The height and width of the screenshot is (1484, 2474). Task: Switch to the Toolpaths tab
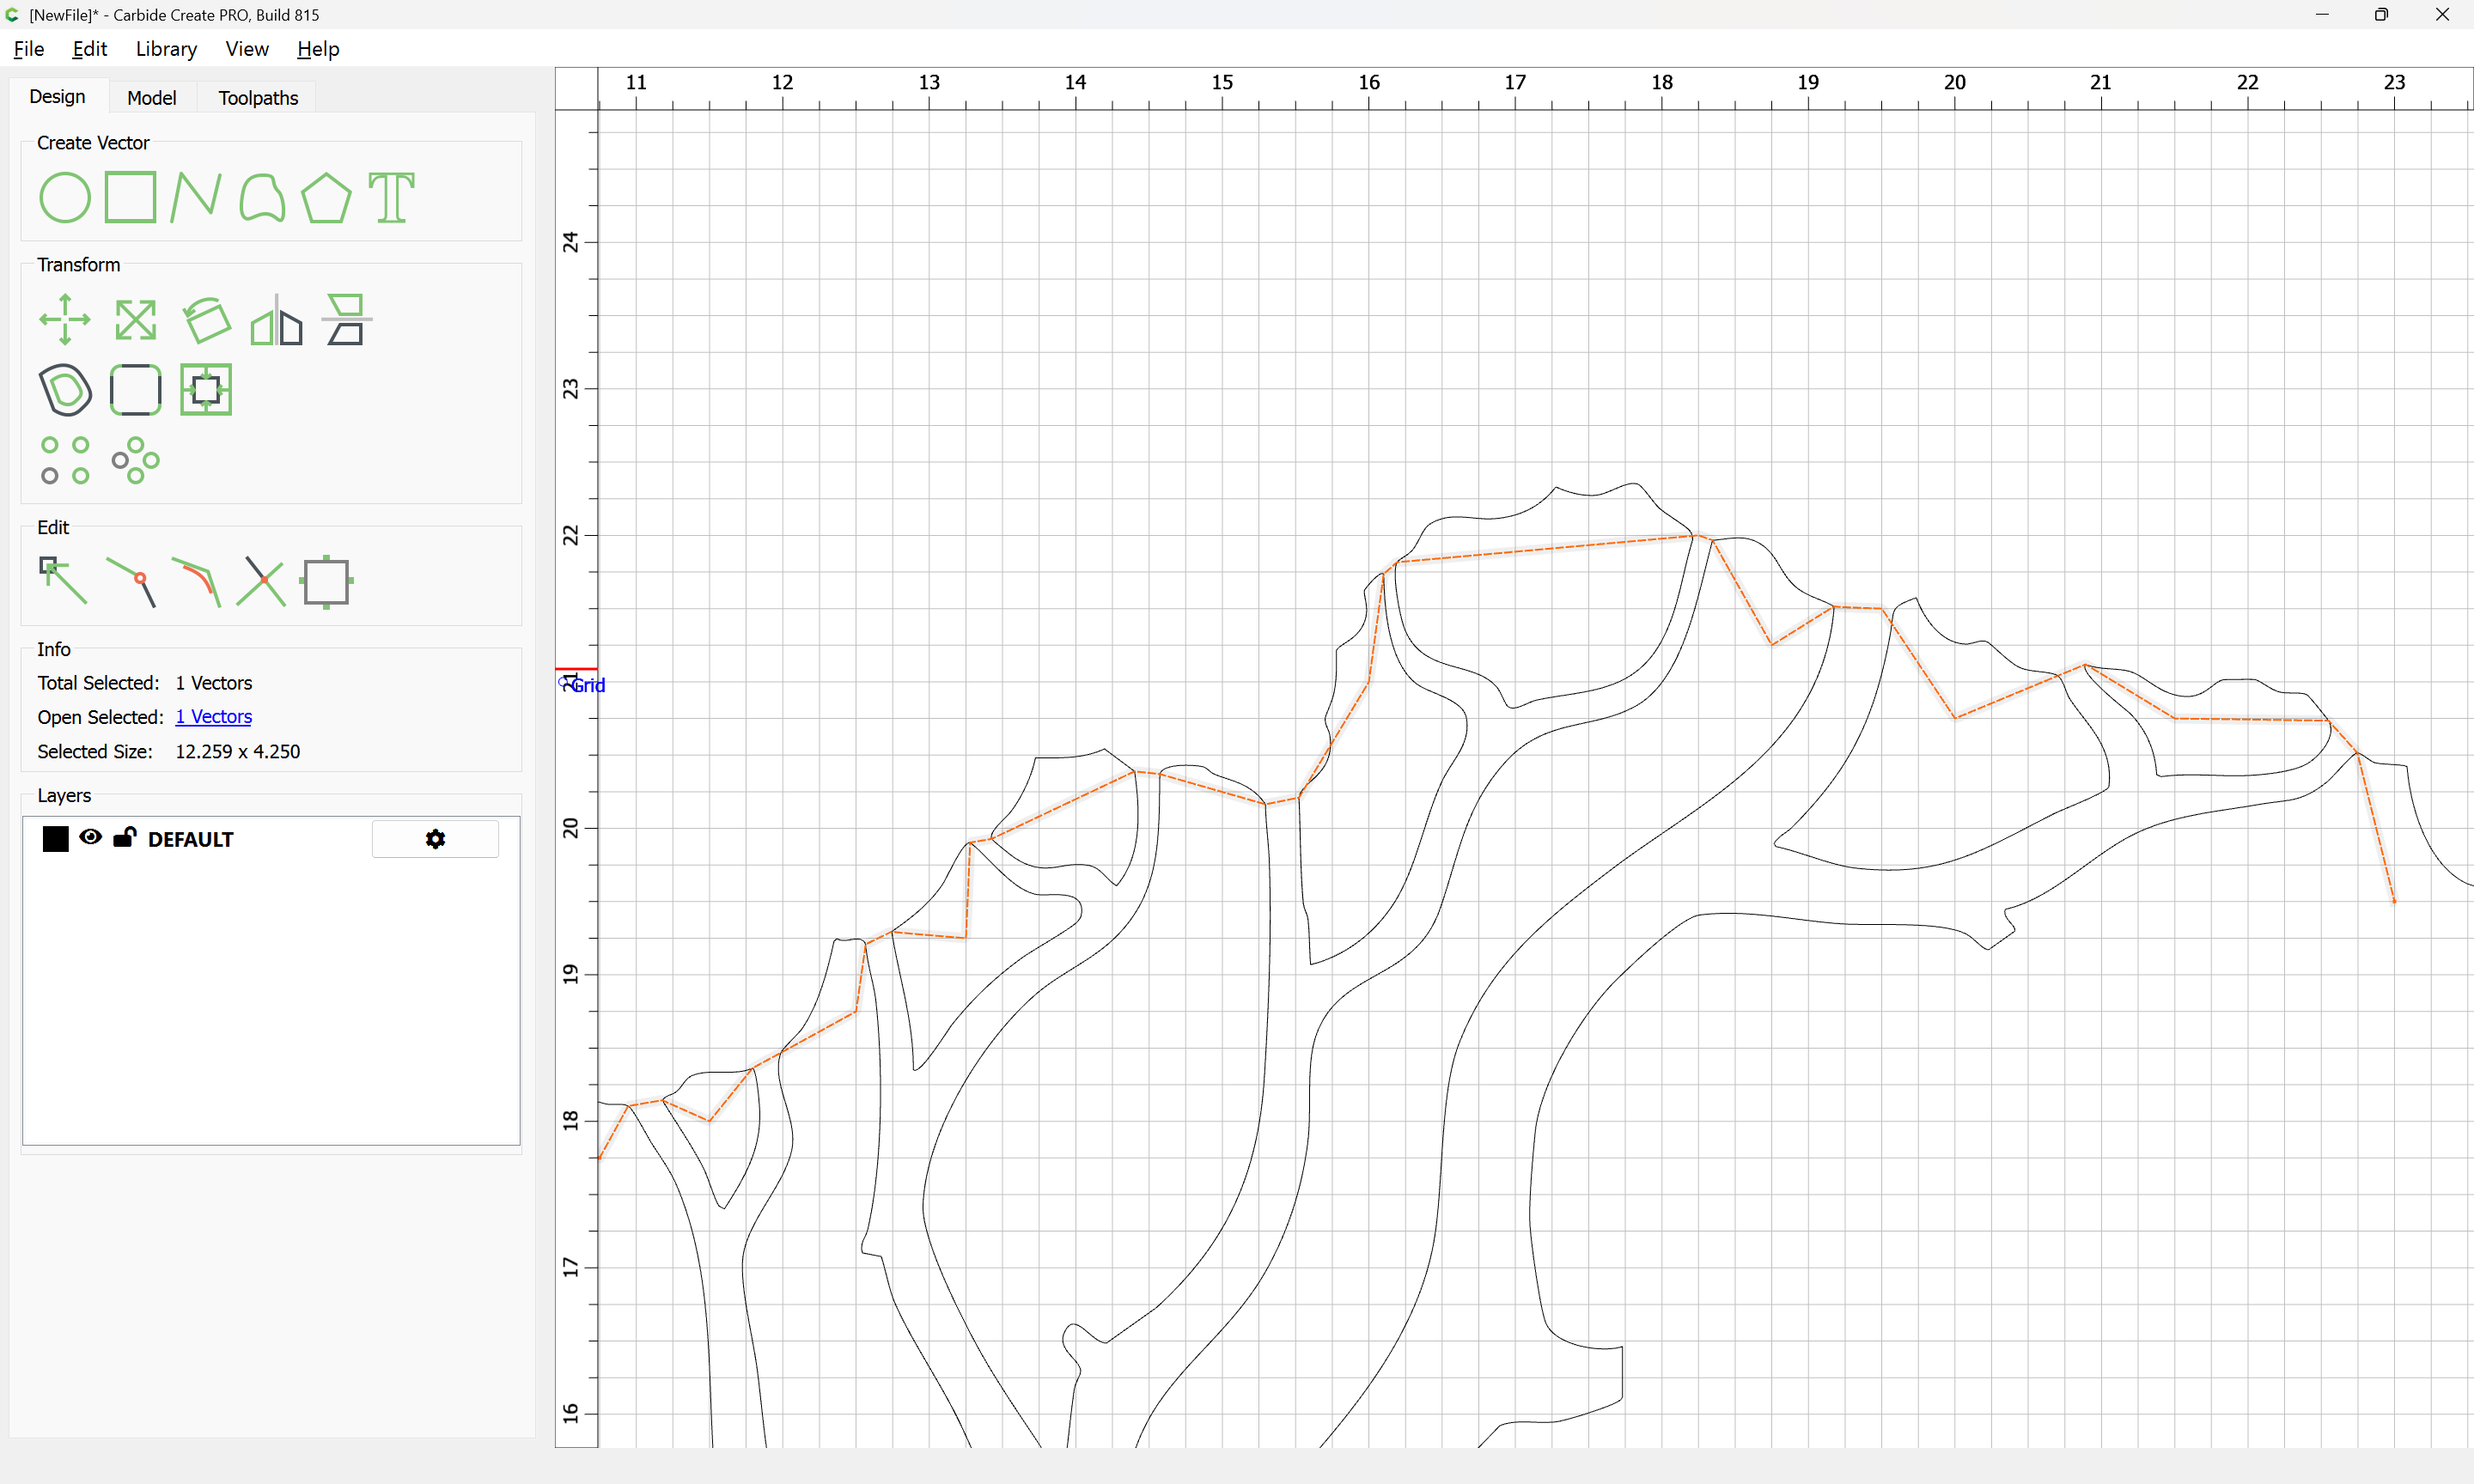coord(259,98)
